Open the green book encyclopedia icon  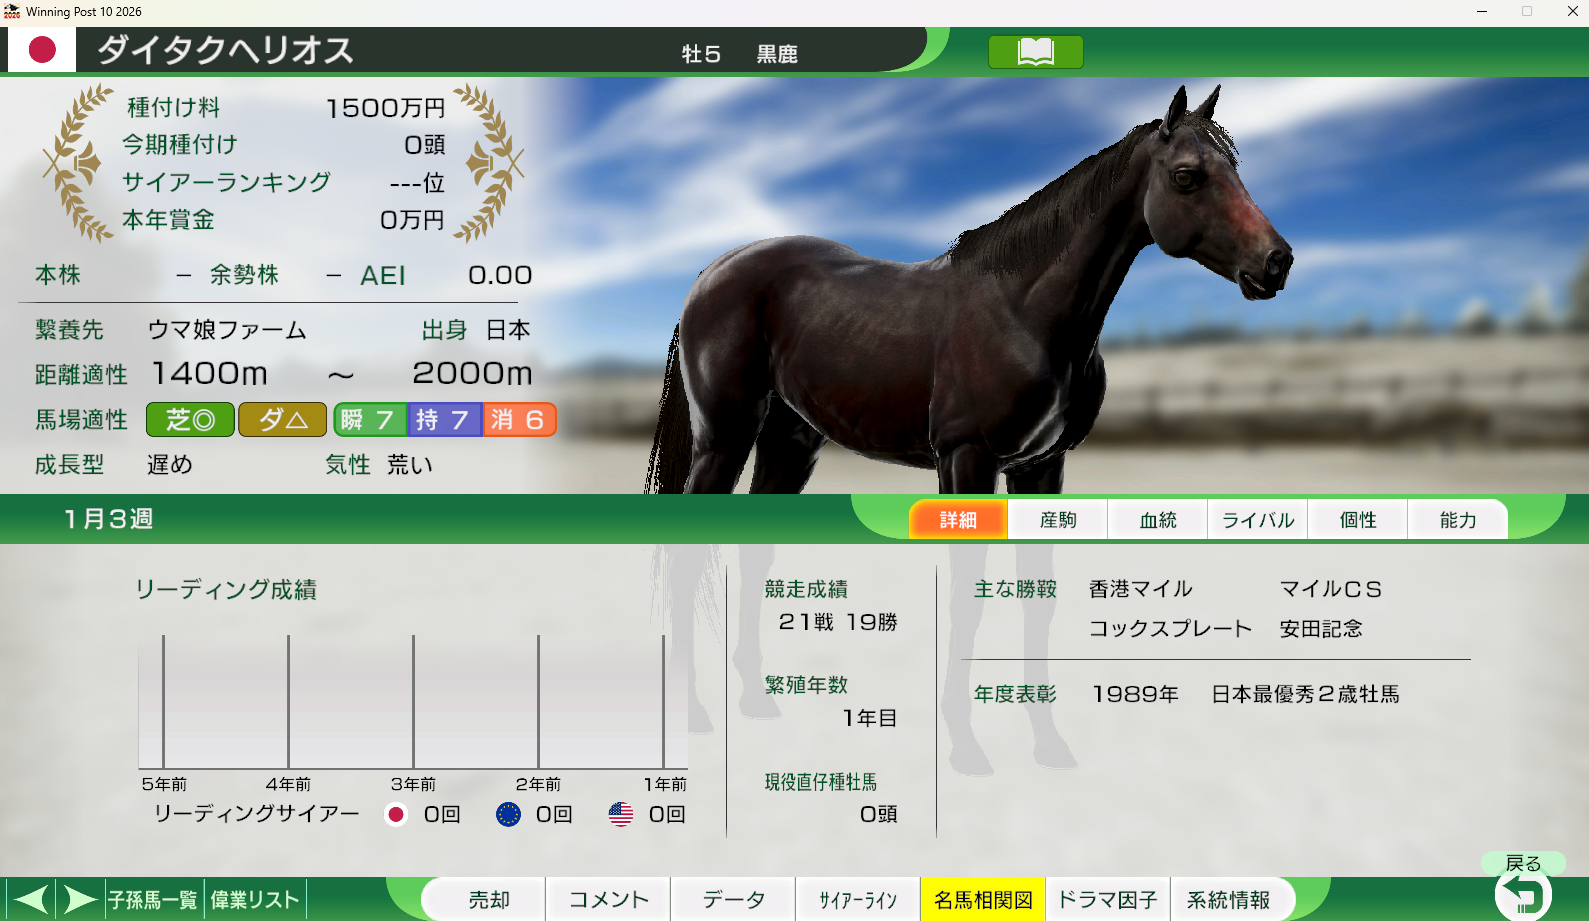click(1035, 52)
